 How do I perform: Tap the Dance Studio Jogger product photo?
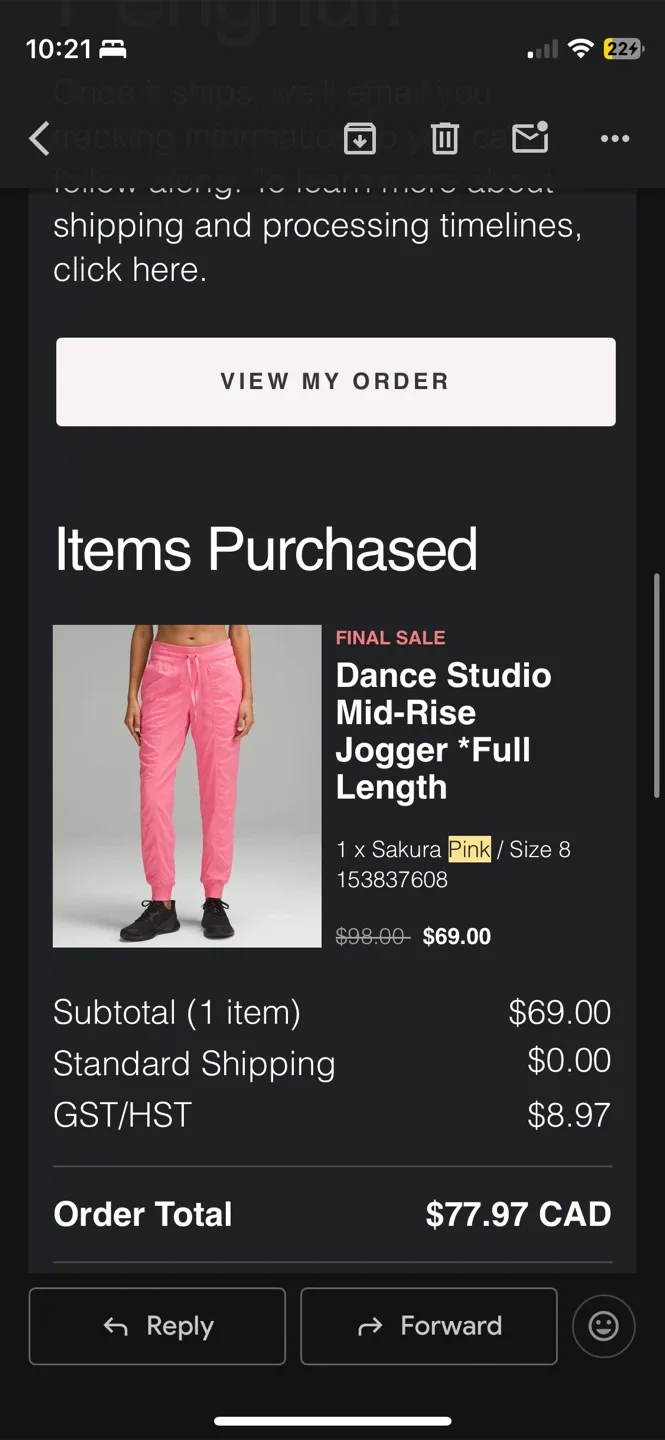pos(186,786)
